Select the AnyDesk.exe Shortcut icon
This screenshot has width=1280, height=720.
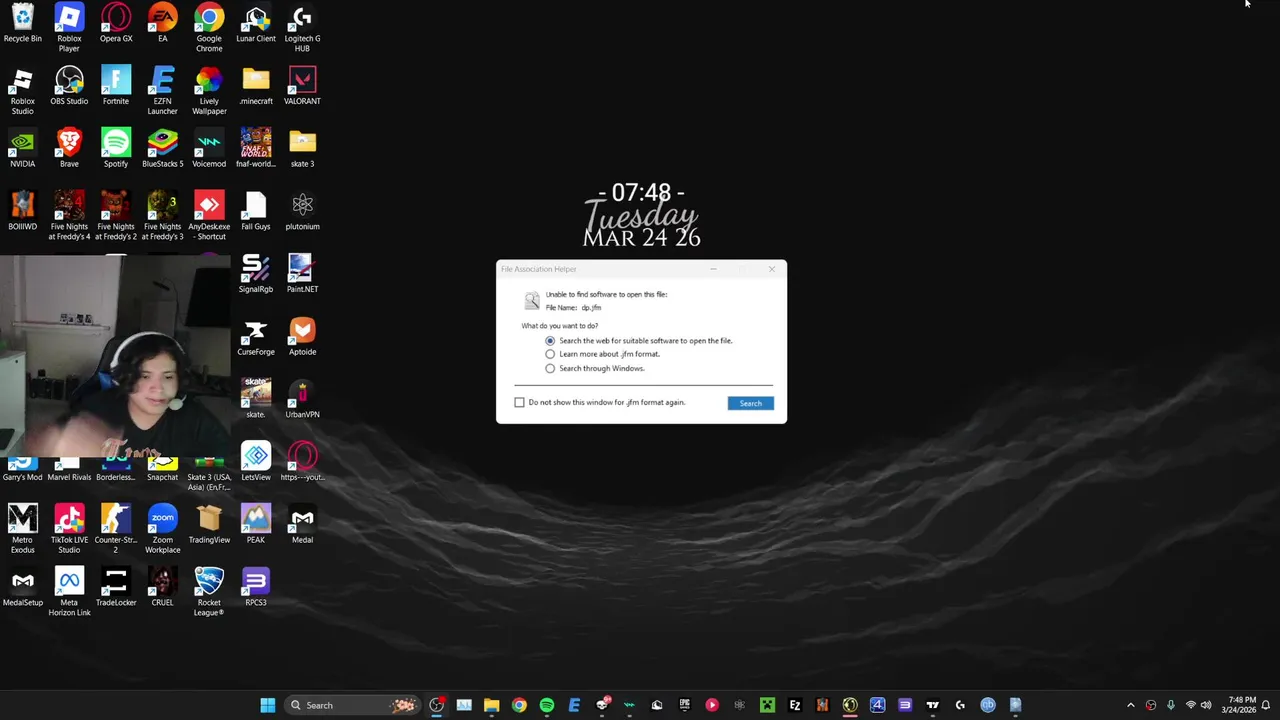pos(209,216)
